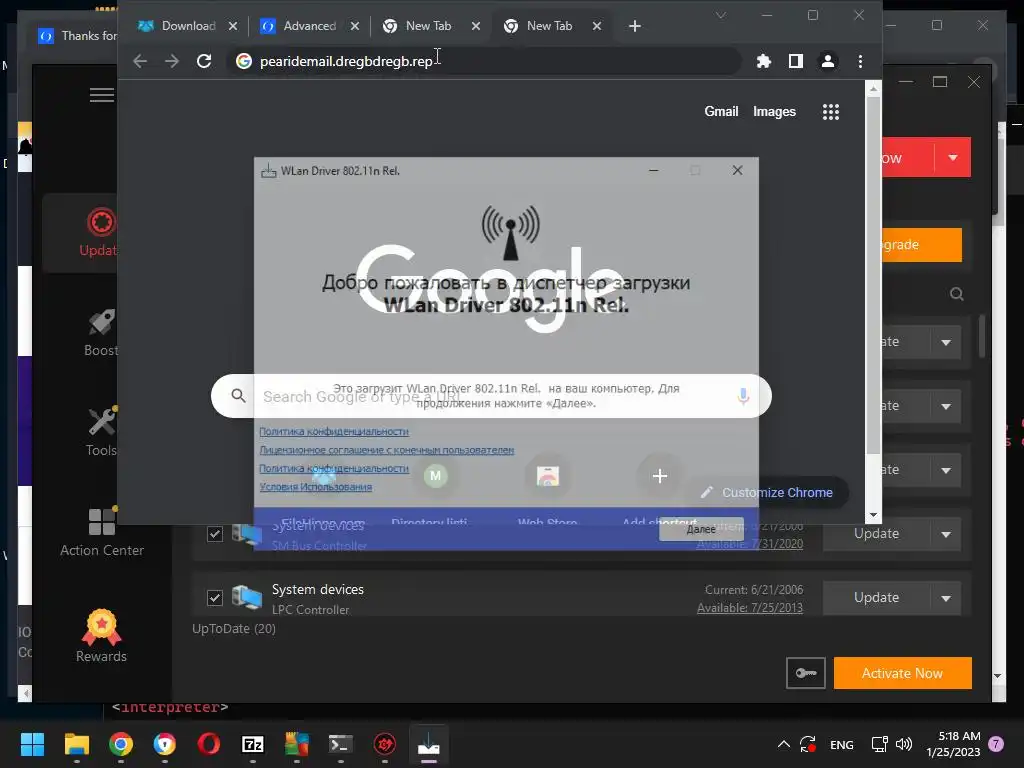Toggle LPC Controller checkbox
This screenshot has width=1024, height=768.
tap(215, 598)
